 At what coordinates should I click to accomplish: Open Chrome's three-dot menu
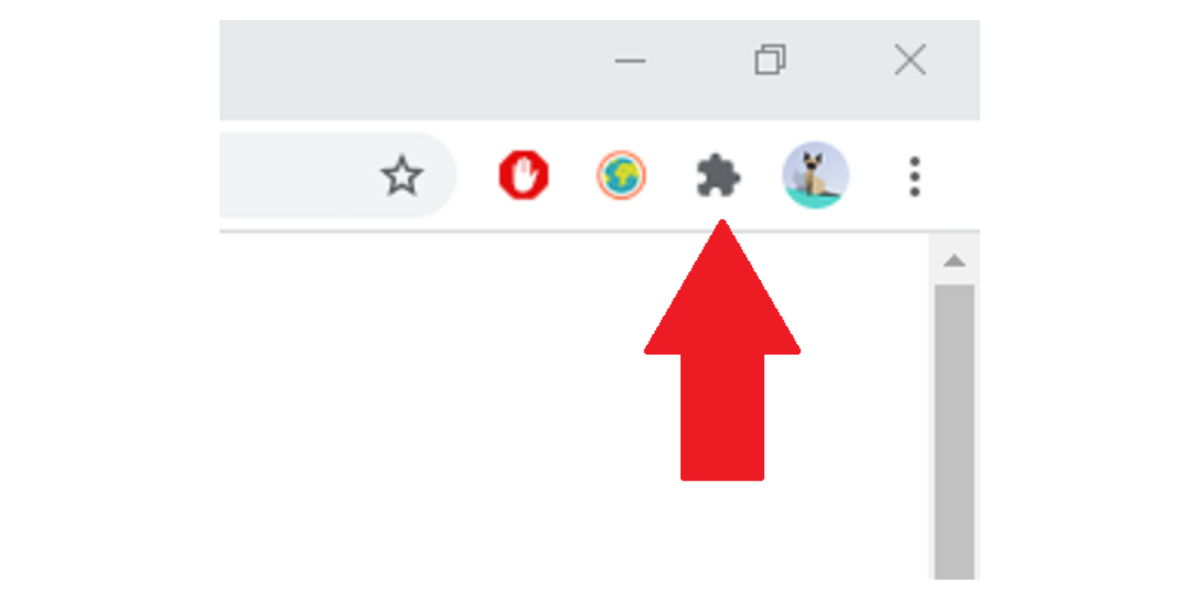(914, 176)
